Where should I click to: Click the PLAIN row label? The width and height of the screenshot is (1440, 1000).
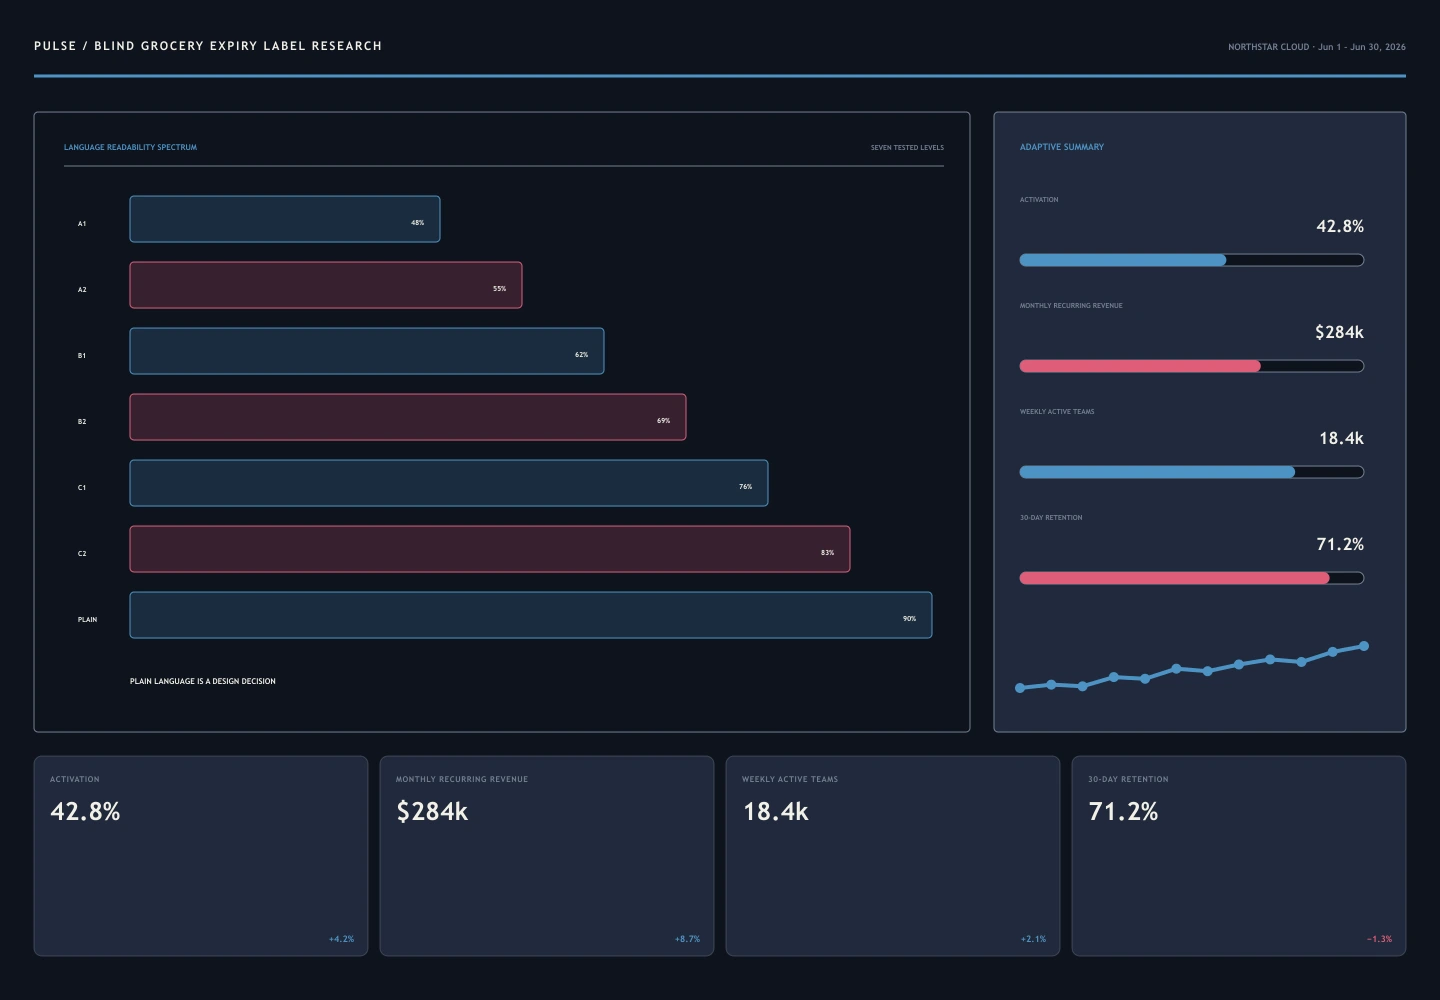88,620
